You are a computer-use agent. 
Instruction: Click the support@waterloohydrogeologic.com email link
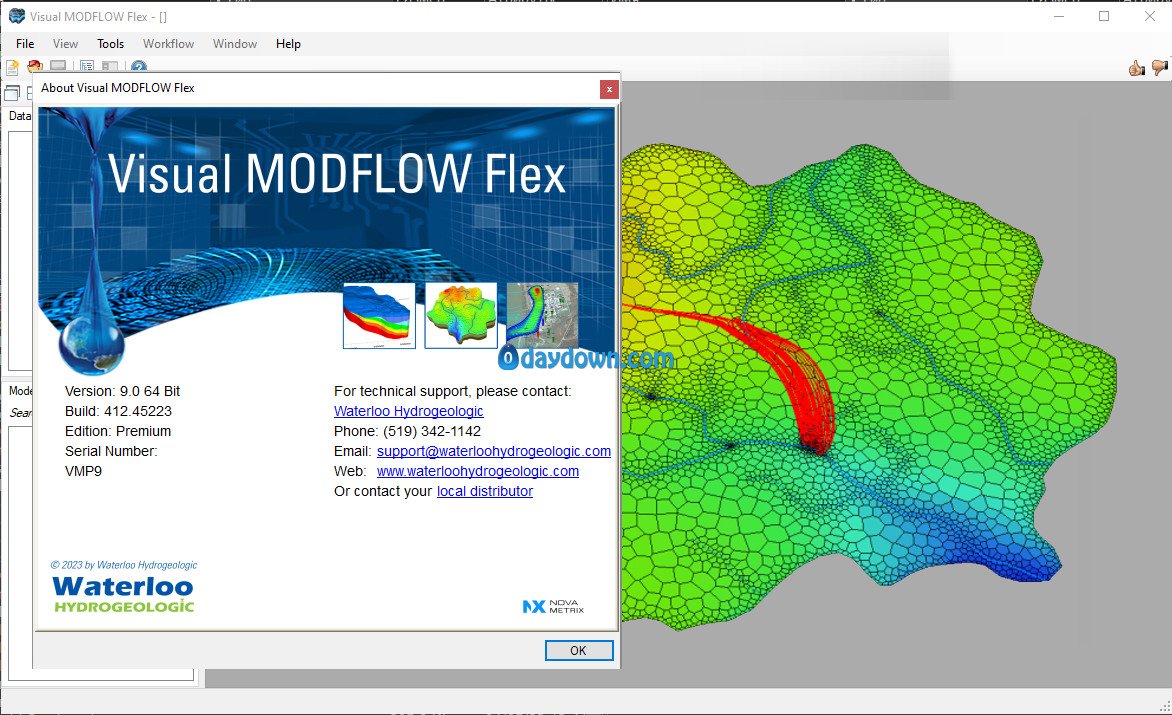point(494,451)
